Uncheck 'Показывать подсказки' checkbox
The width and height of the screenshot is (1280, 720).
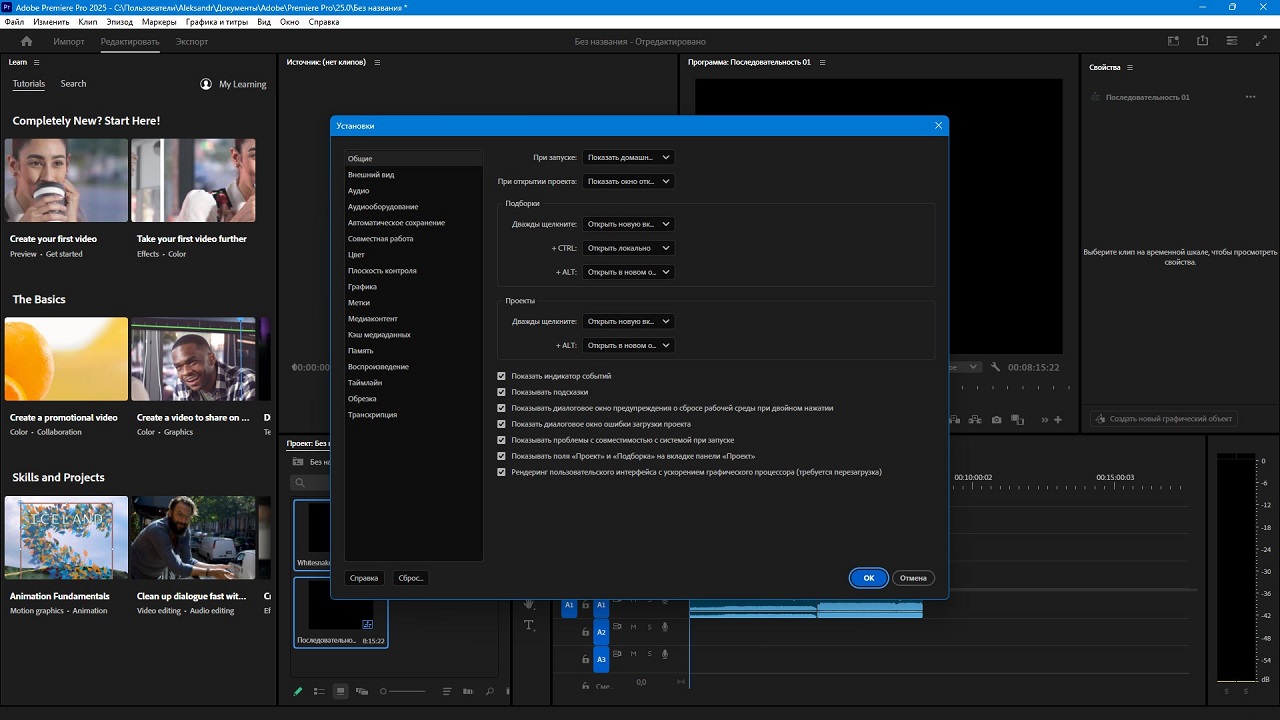point(502,392)
